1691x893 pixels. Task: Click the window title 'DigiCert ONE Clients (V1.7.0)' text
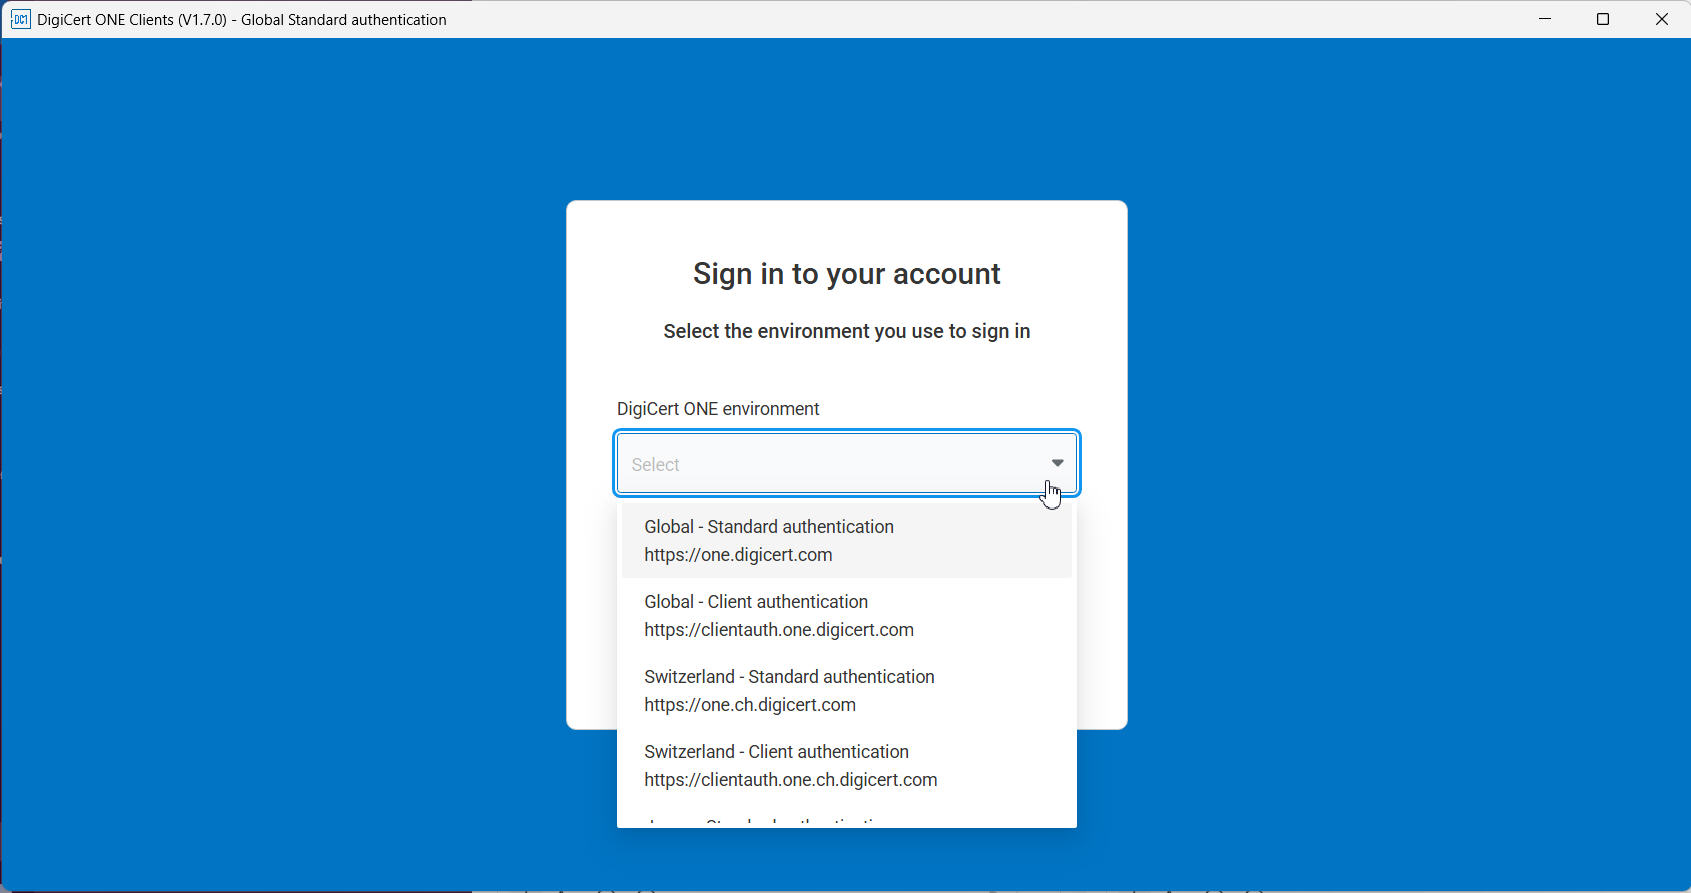(x=132, y=19)
